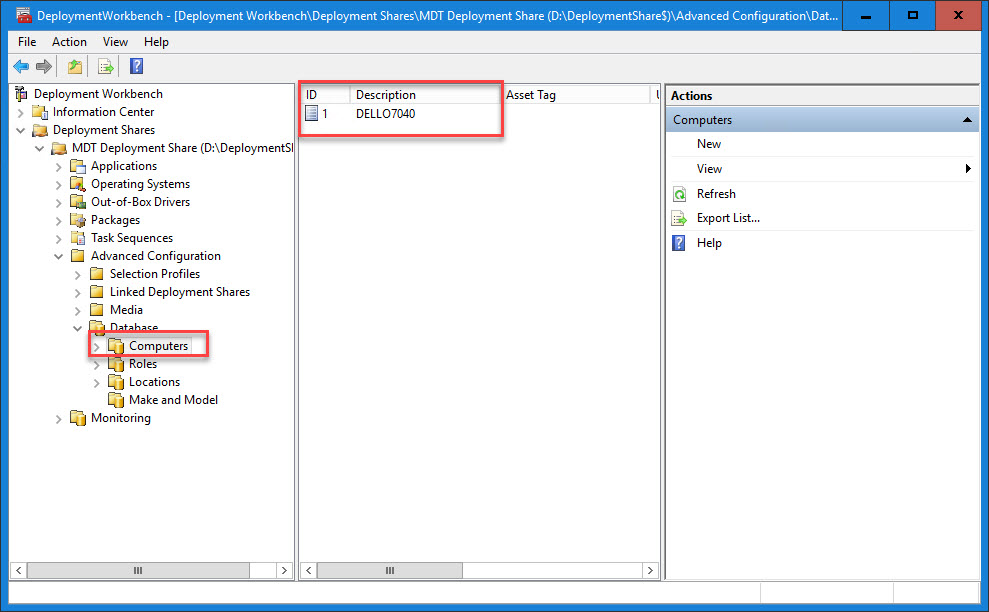989x612 pixels.
Task: Collapse the Advanced Configuration tree node
Action: (x=59, y=256)
